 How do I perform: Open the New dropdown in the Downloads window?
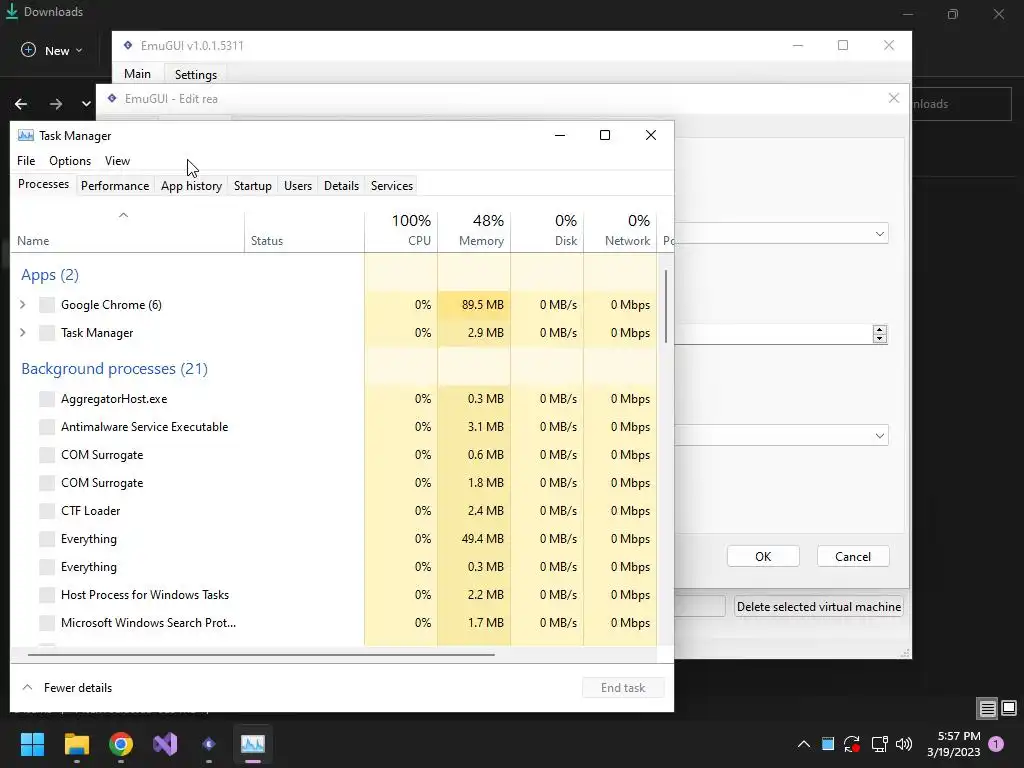[52, 50]
